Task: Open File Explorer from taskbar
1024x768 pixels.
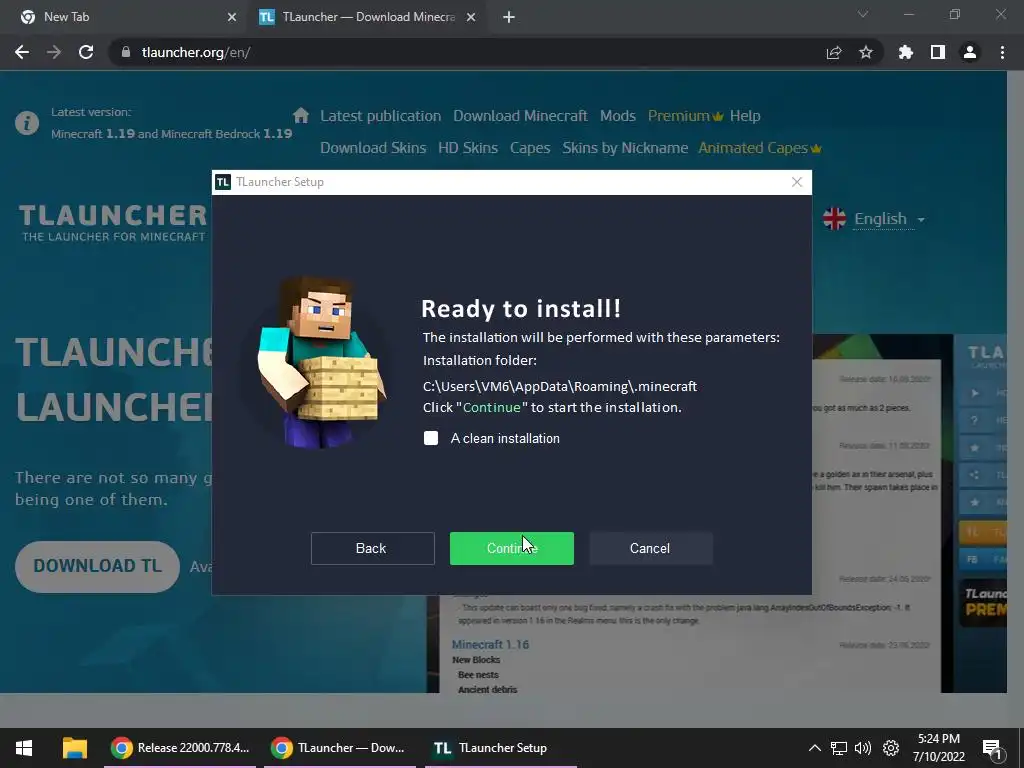Action: point(74,748)
